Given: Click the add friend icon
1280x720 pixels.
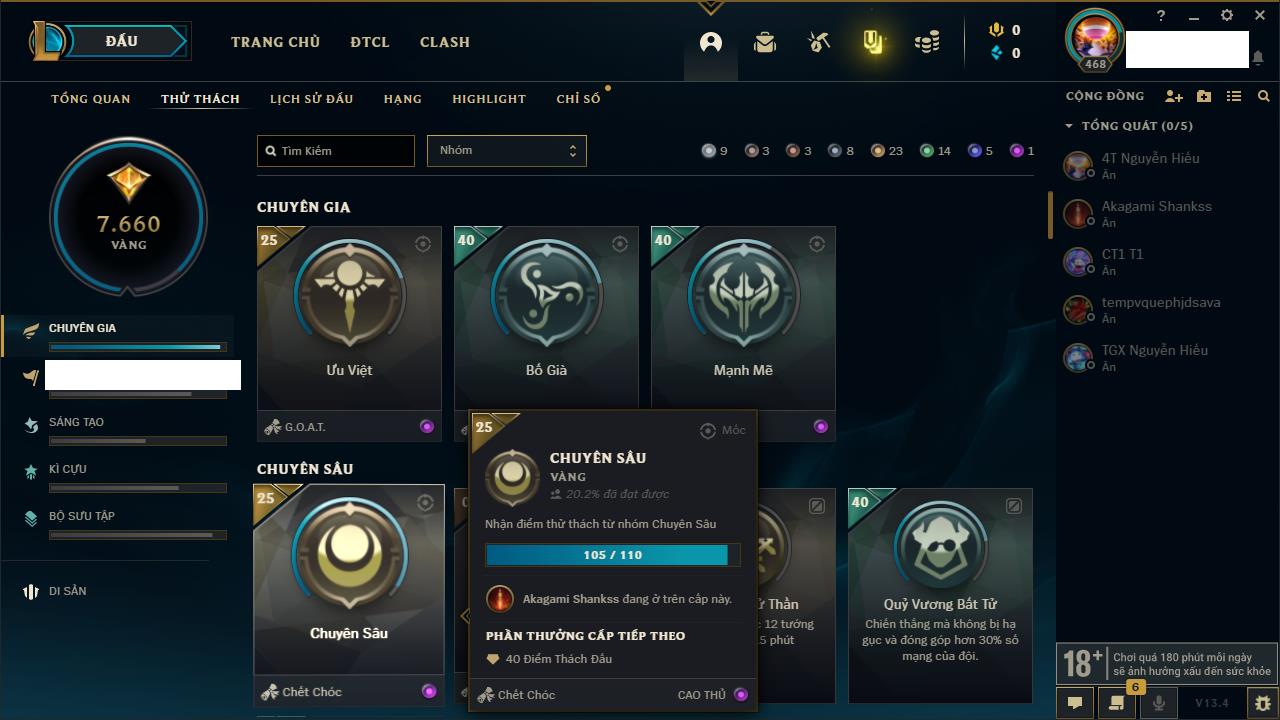Looking at the screenshot, I should [1174, 96].
